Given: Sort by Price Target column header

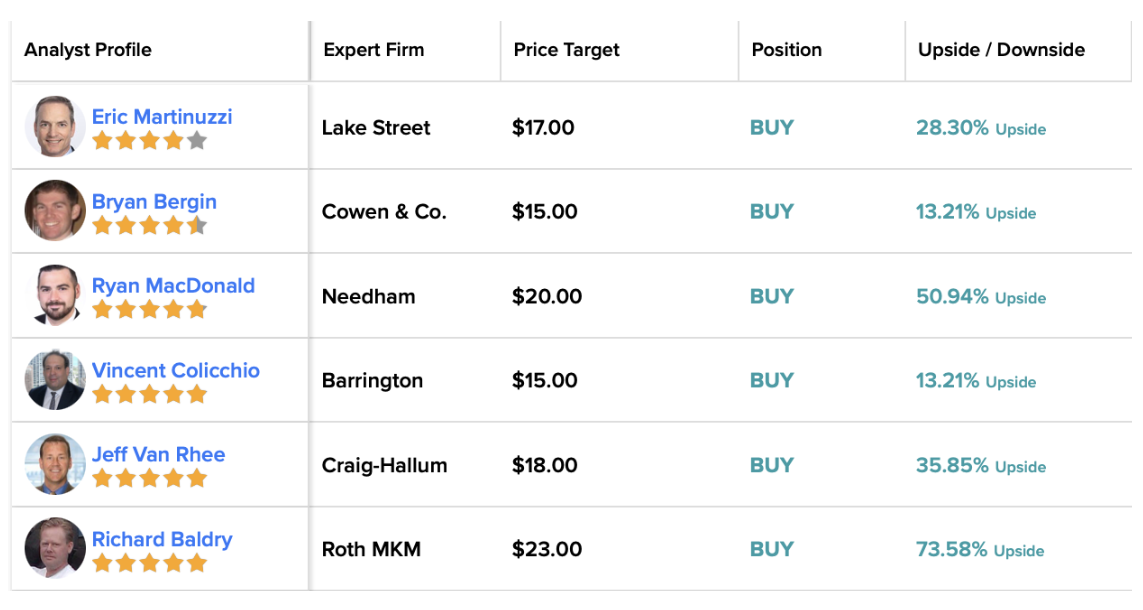Looking at the screenshot, I should 566,50.
